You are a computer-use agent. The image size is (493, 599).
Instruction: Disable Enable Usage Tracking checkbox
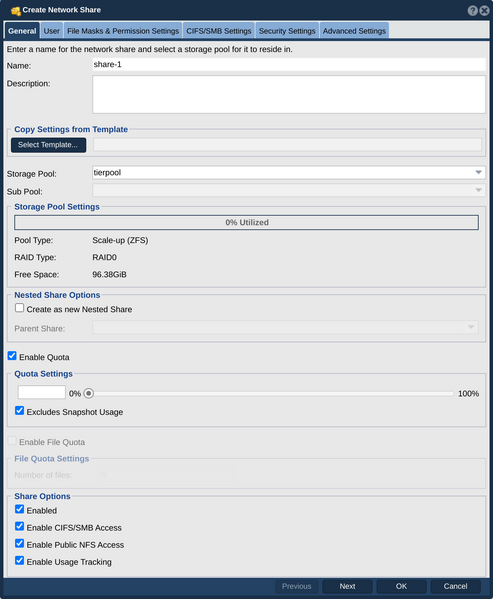pos(19,561)
